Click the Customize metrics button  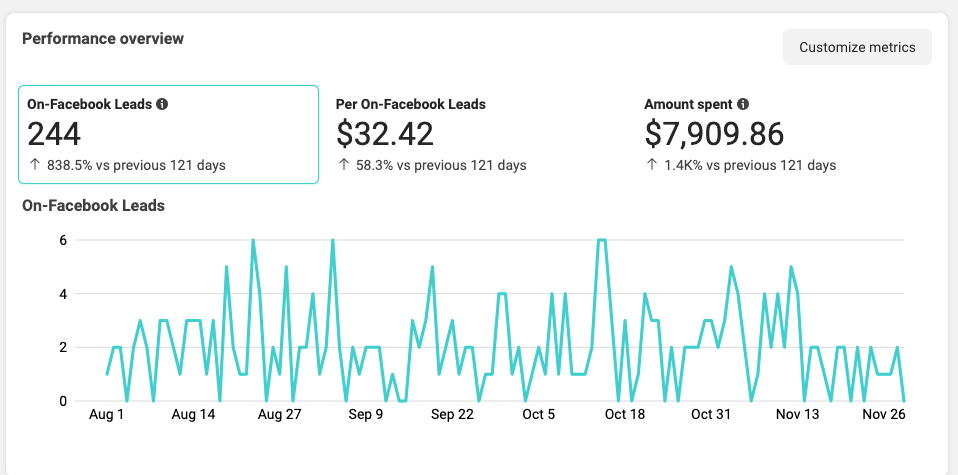pos(857,47)
